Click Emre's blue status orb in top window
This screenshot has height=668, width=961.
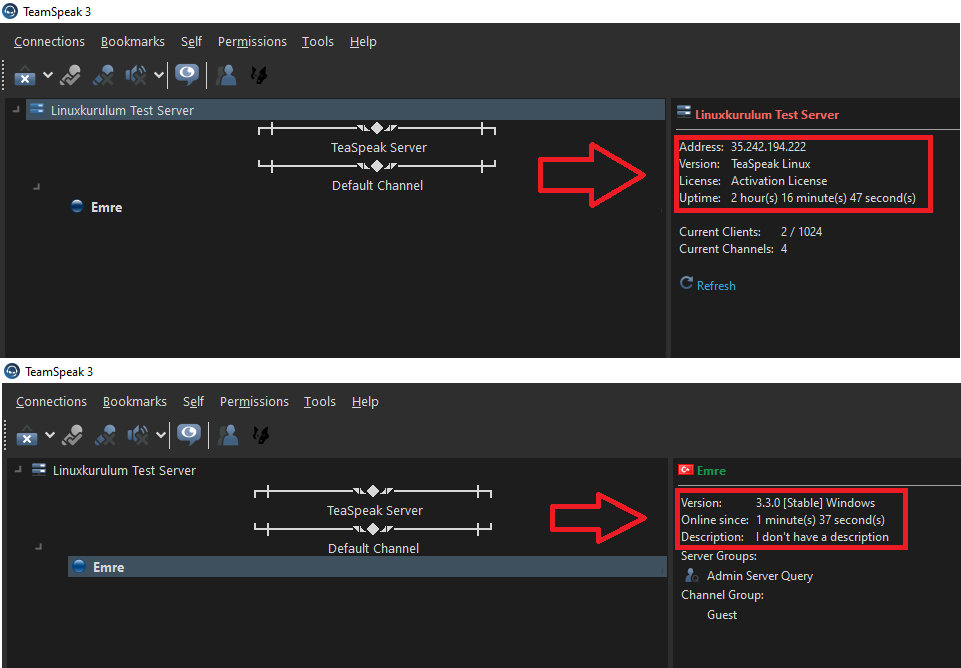point(77,206)
